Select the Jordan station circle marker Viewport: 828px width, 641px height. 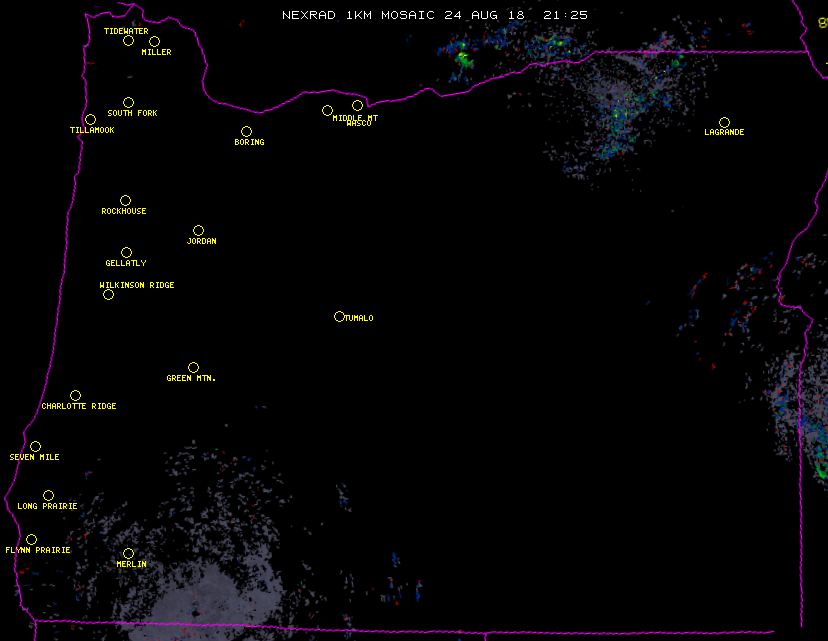click(x=198, y=231)
